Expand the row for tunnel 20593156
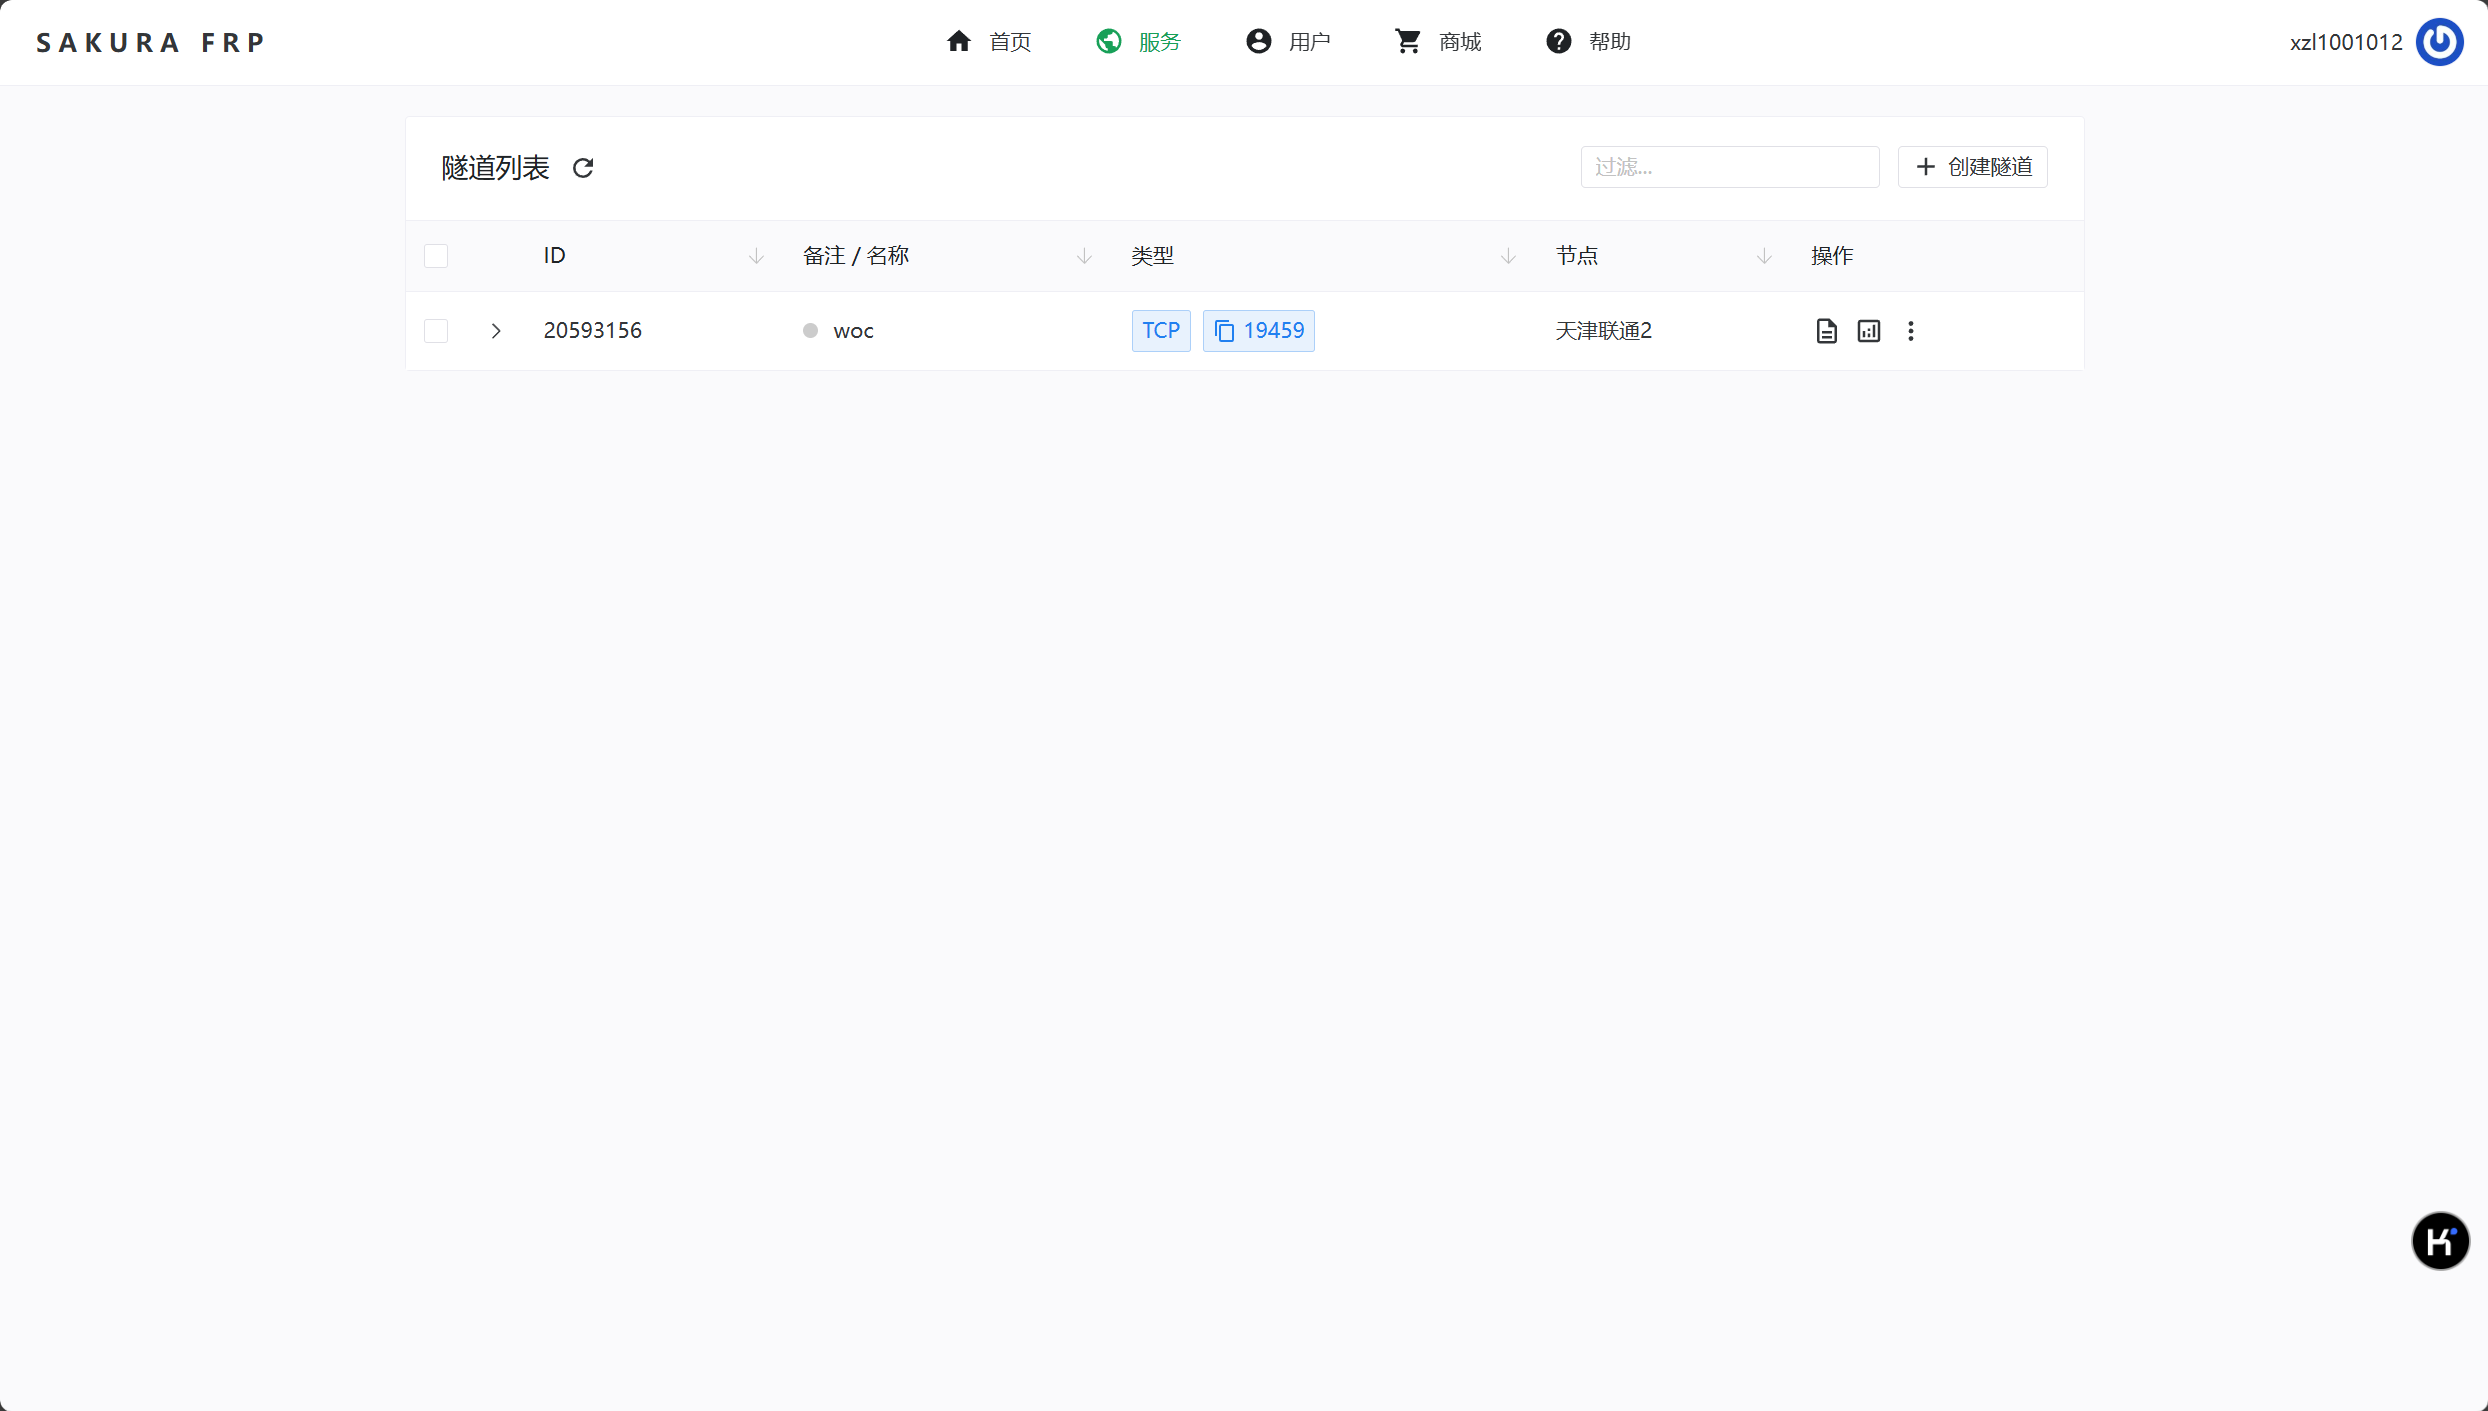 [x=496, y=331]
